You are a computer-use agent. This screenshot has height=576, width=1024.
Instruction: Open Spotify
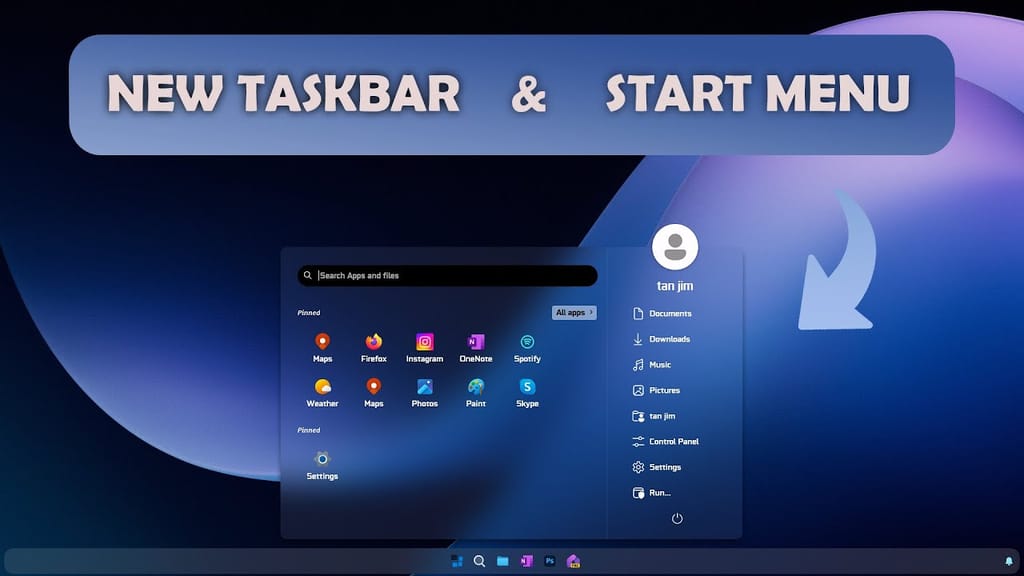[x=527, y=343]
